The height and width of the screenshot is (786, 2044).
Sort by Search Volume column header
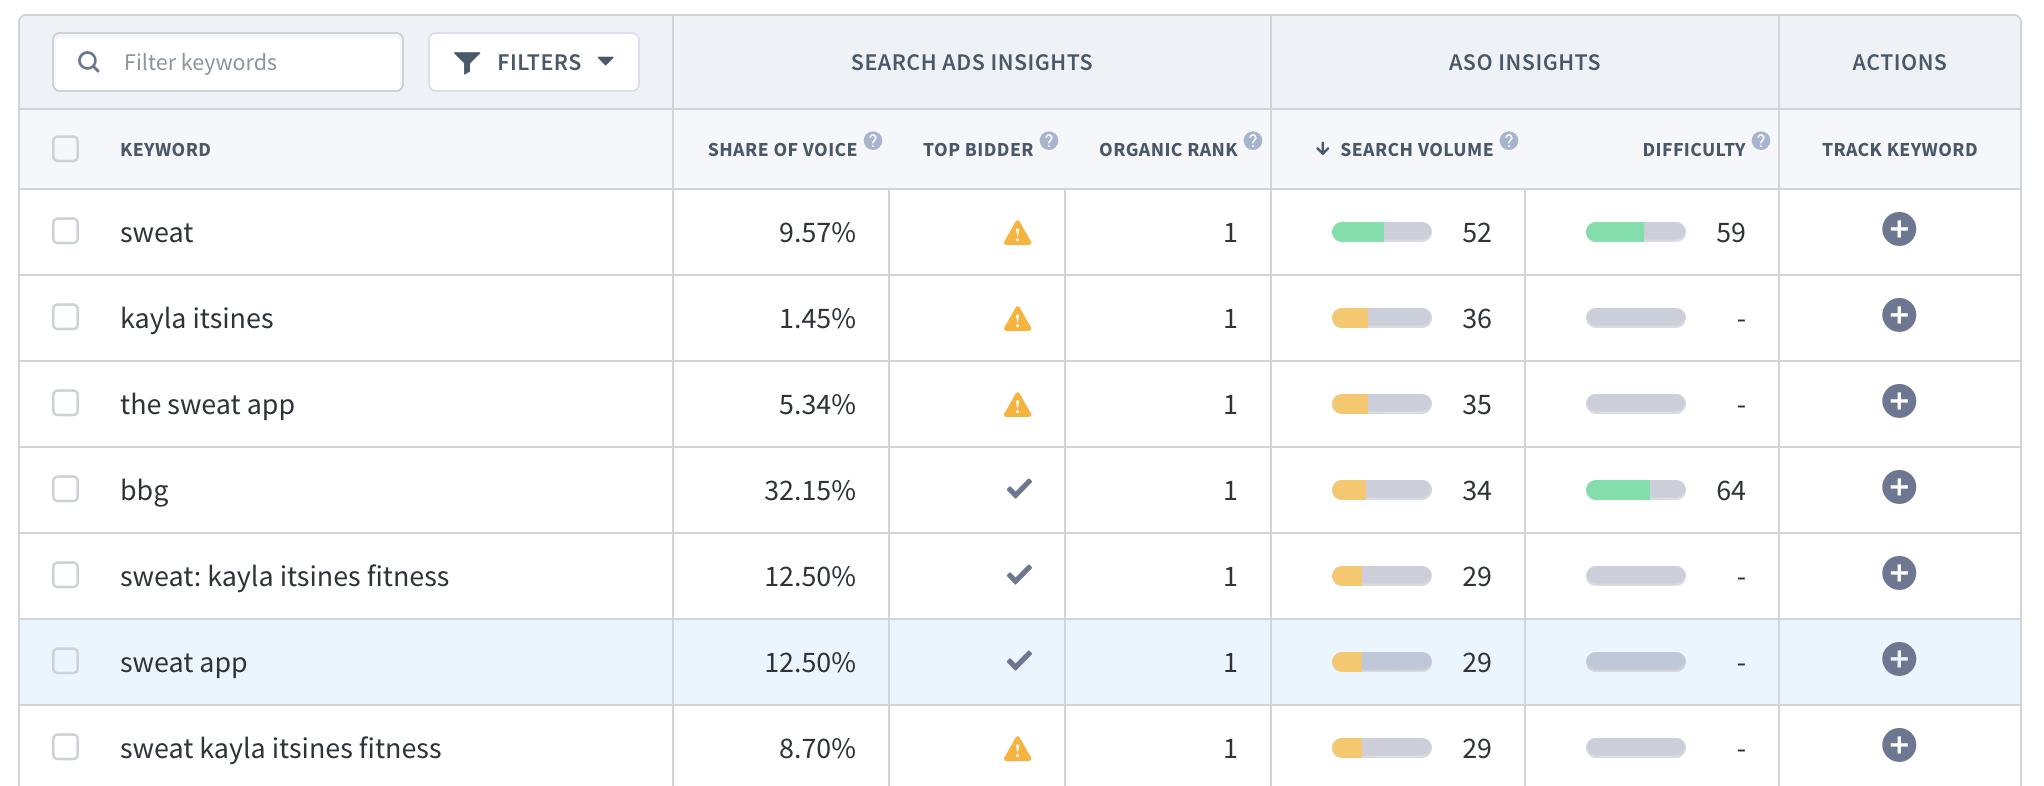[x=1416, y=150]
